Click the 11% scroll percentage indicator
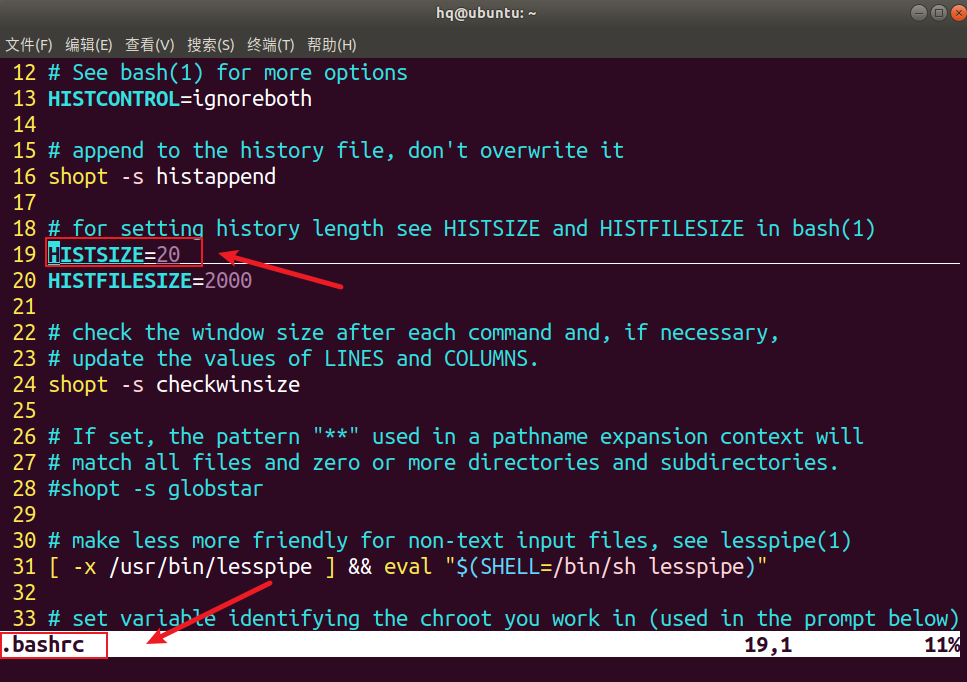 click(x=944, y=645)
